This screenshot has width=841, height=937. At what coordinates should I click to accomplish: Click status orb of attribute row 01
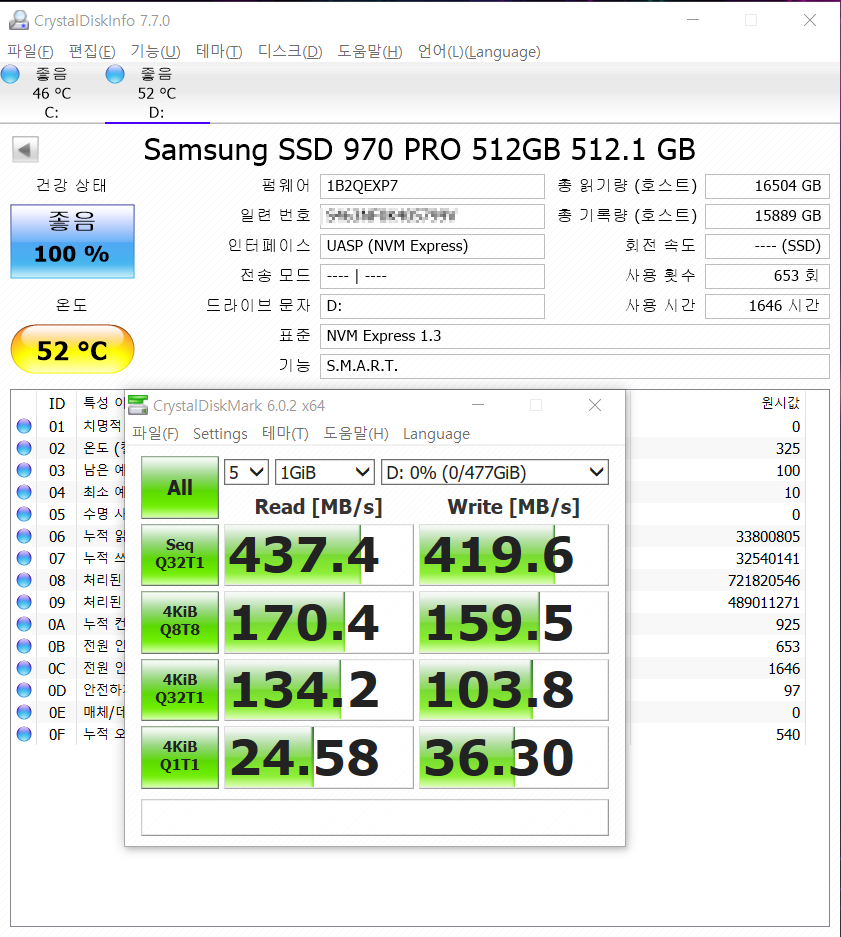tap(24, 426)
